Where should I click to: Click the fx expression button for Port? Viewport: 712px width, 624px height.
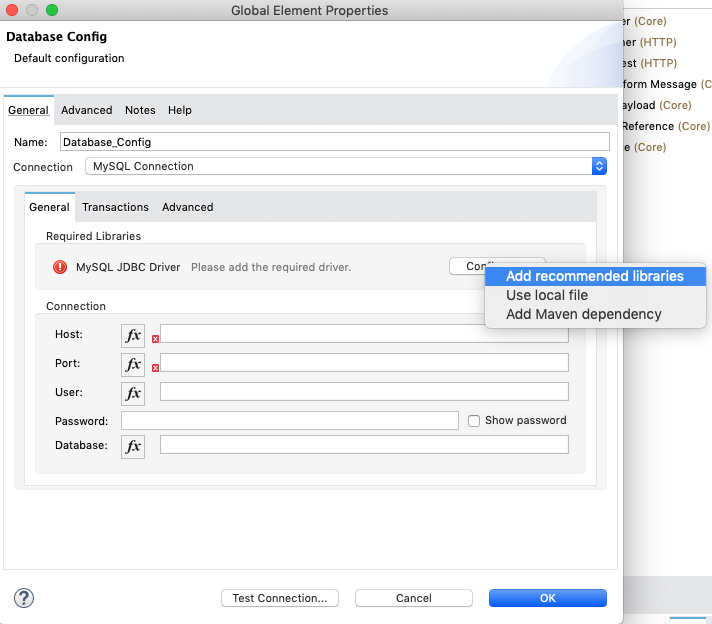[x=133, y=364]
